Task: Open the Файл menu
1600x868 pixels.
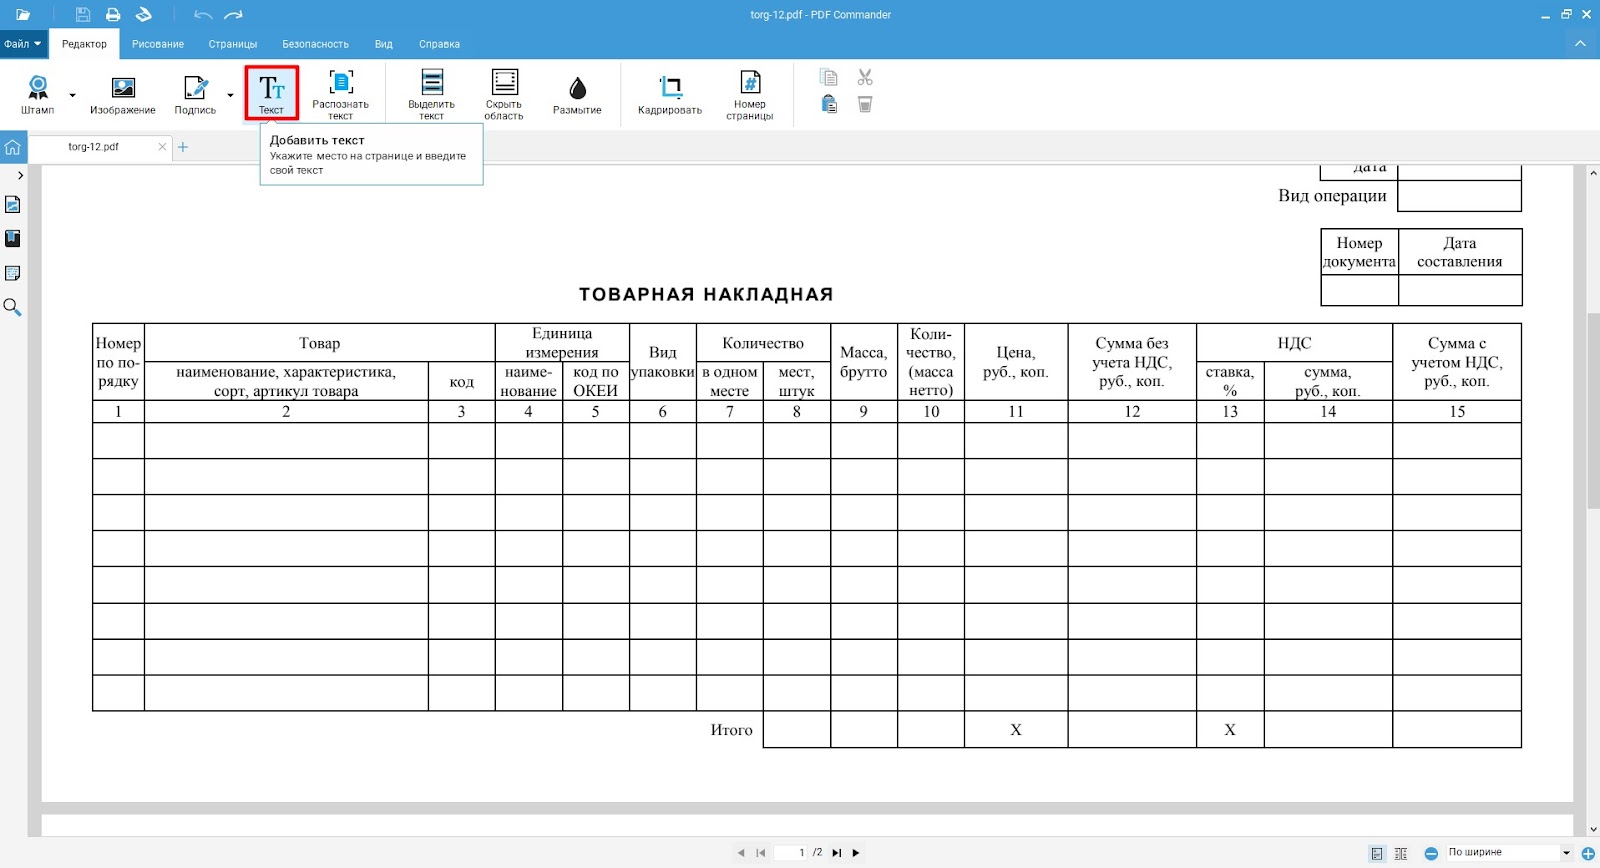Action: 22,44
